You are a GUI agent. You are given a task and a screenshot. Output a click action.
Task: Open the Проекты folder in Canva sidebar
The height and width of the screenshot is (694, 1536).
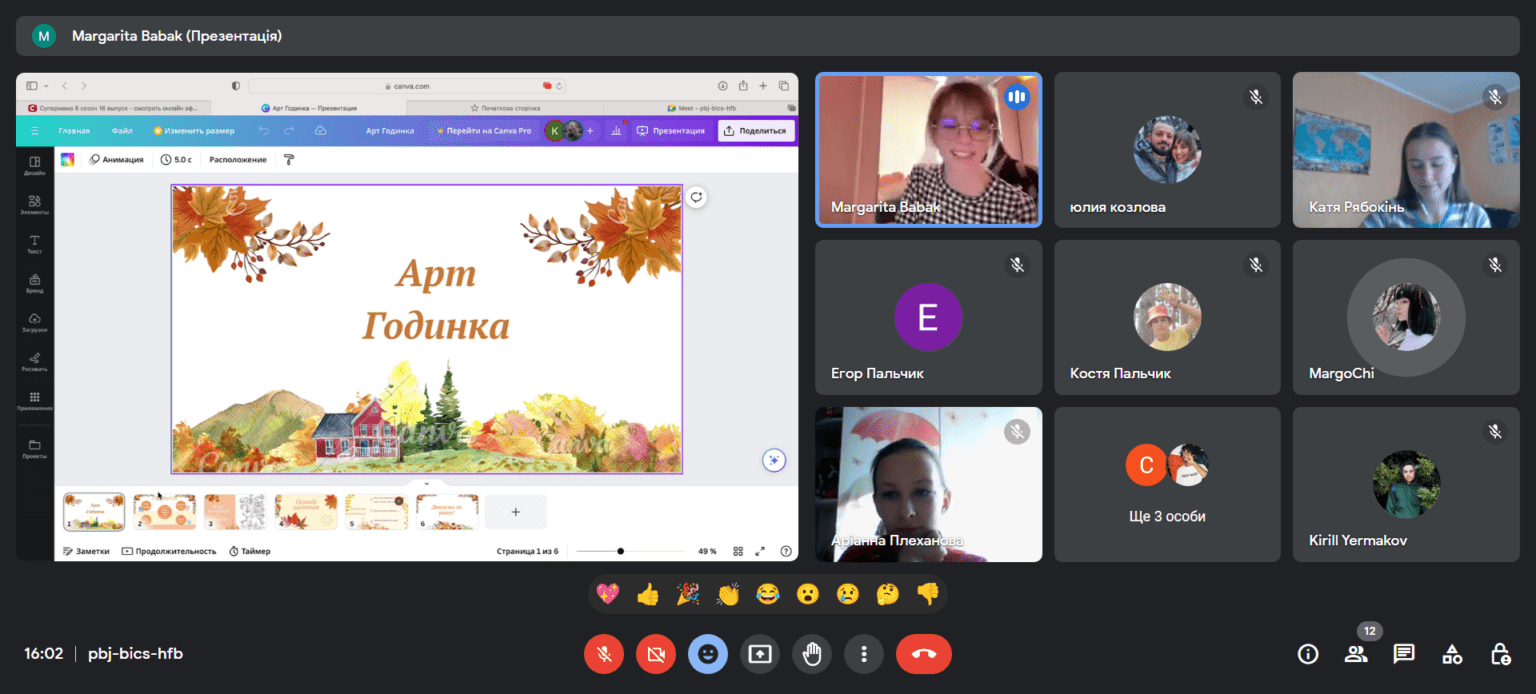[x=34, y=448]
